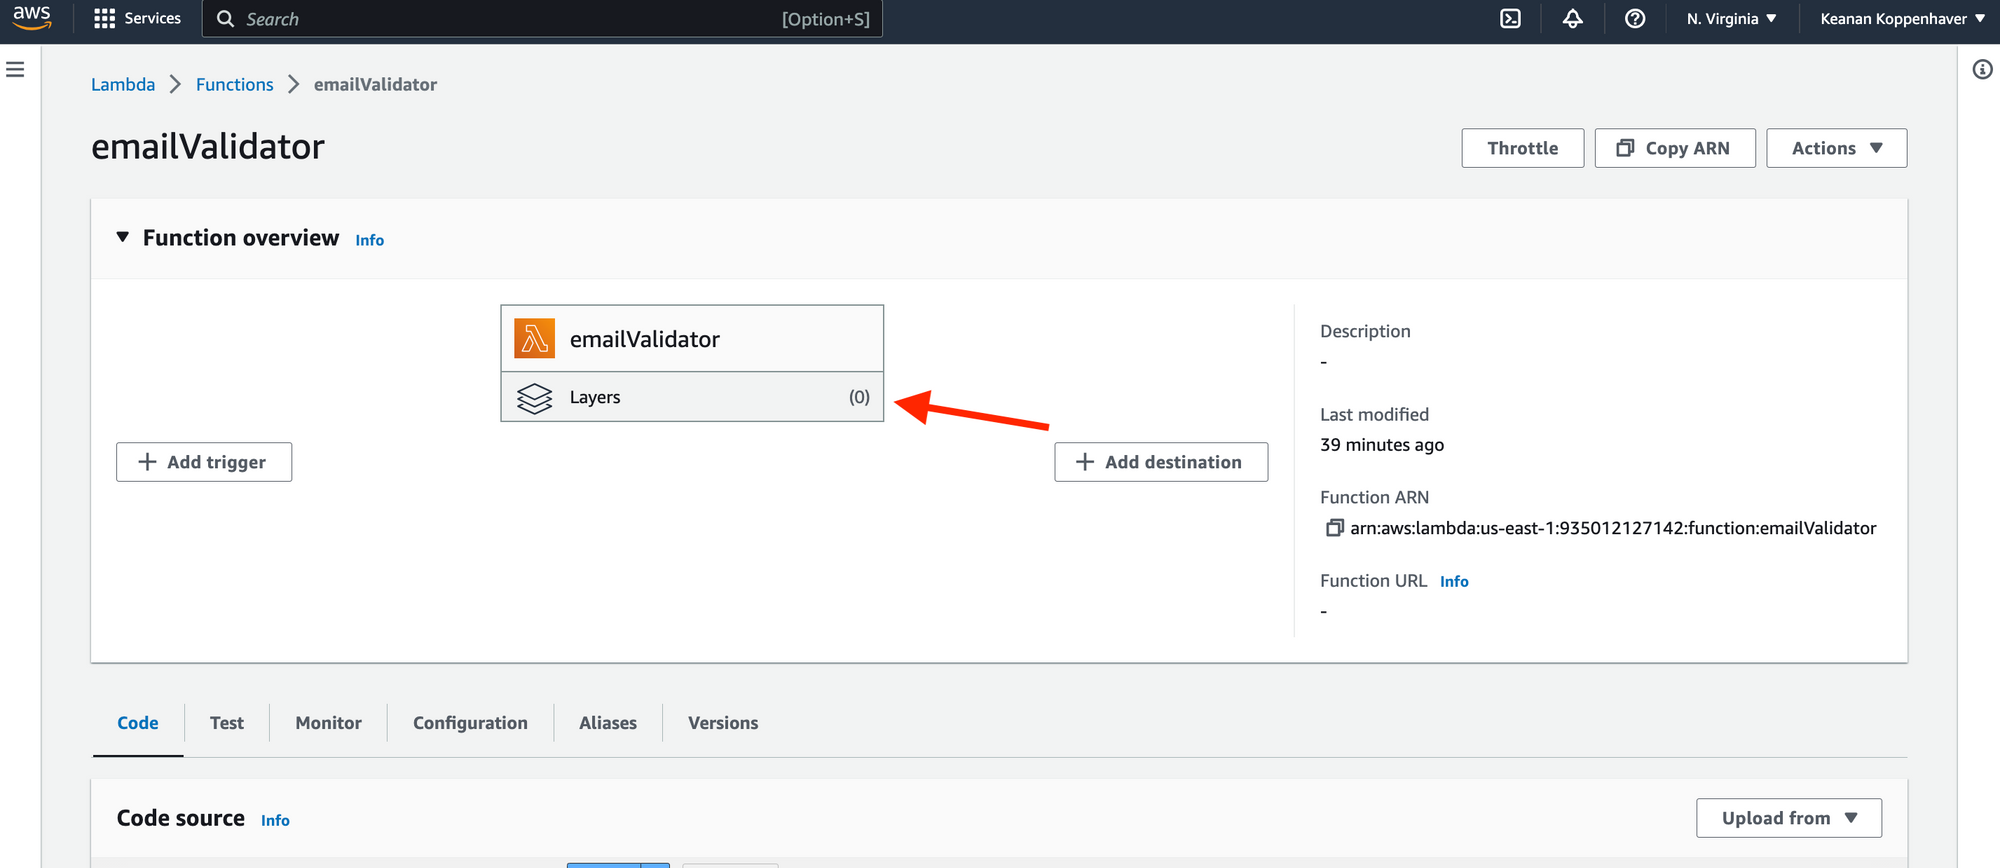The image size is (2000, 868).
Task: Open the Lambda breadcrumb link
Action: (123, 85)
